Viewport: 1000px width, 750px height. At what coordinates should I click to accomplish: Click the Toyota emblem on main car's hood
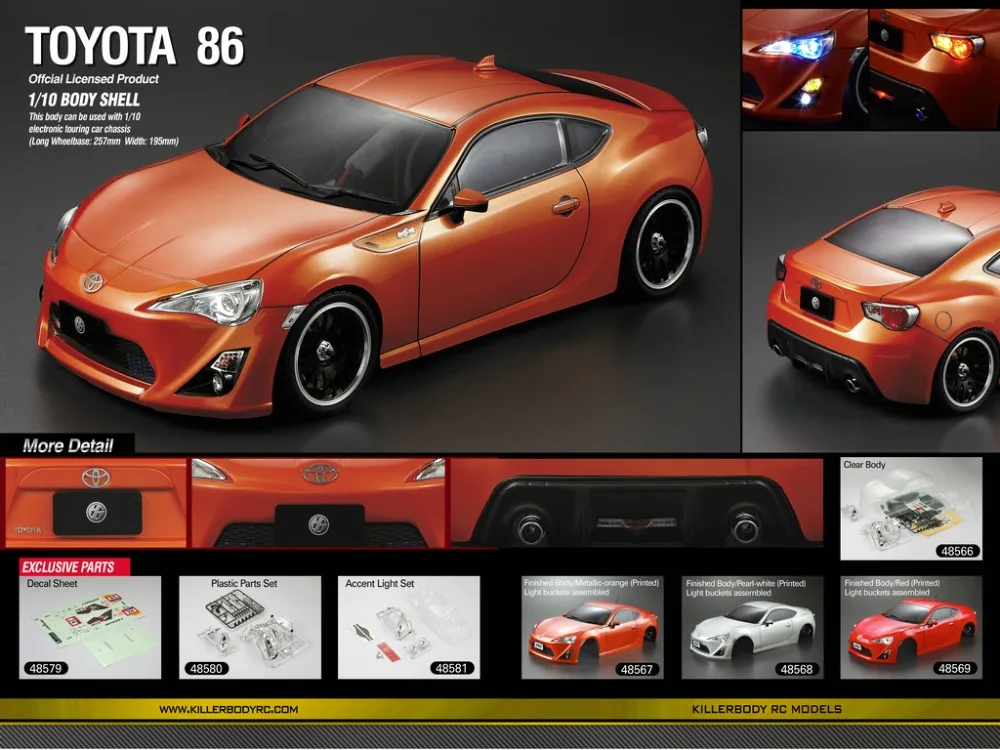(x=92, y=282)
